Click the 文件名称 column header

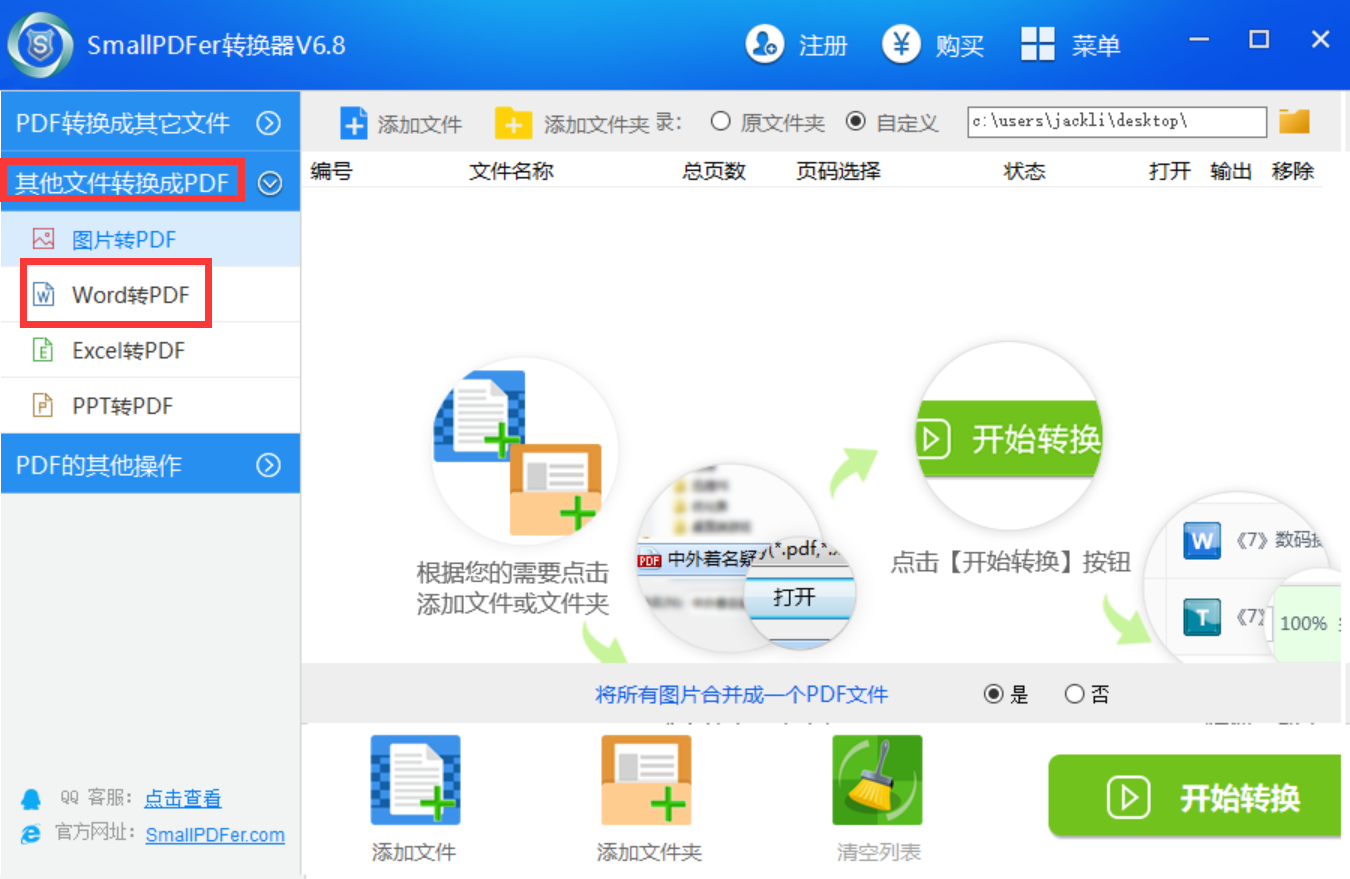(511, 171)
